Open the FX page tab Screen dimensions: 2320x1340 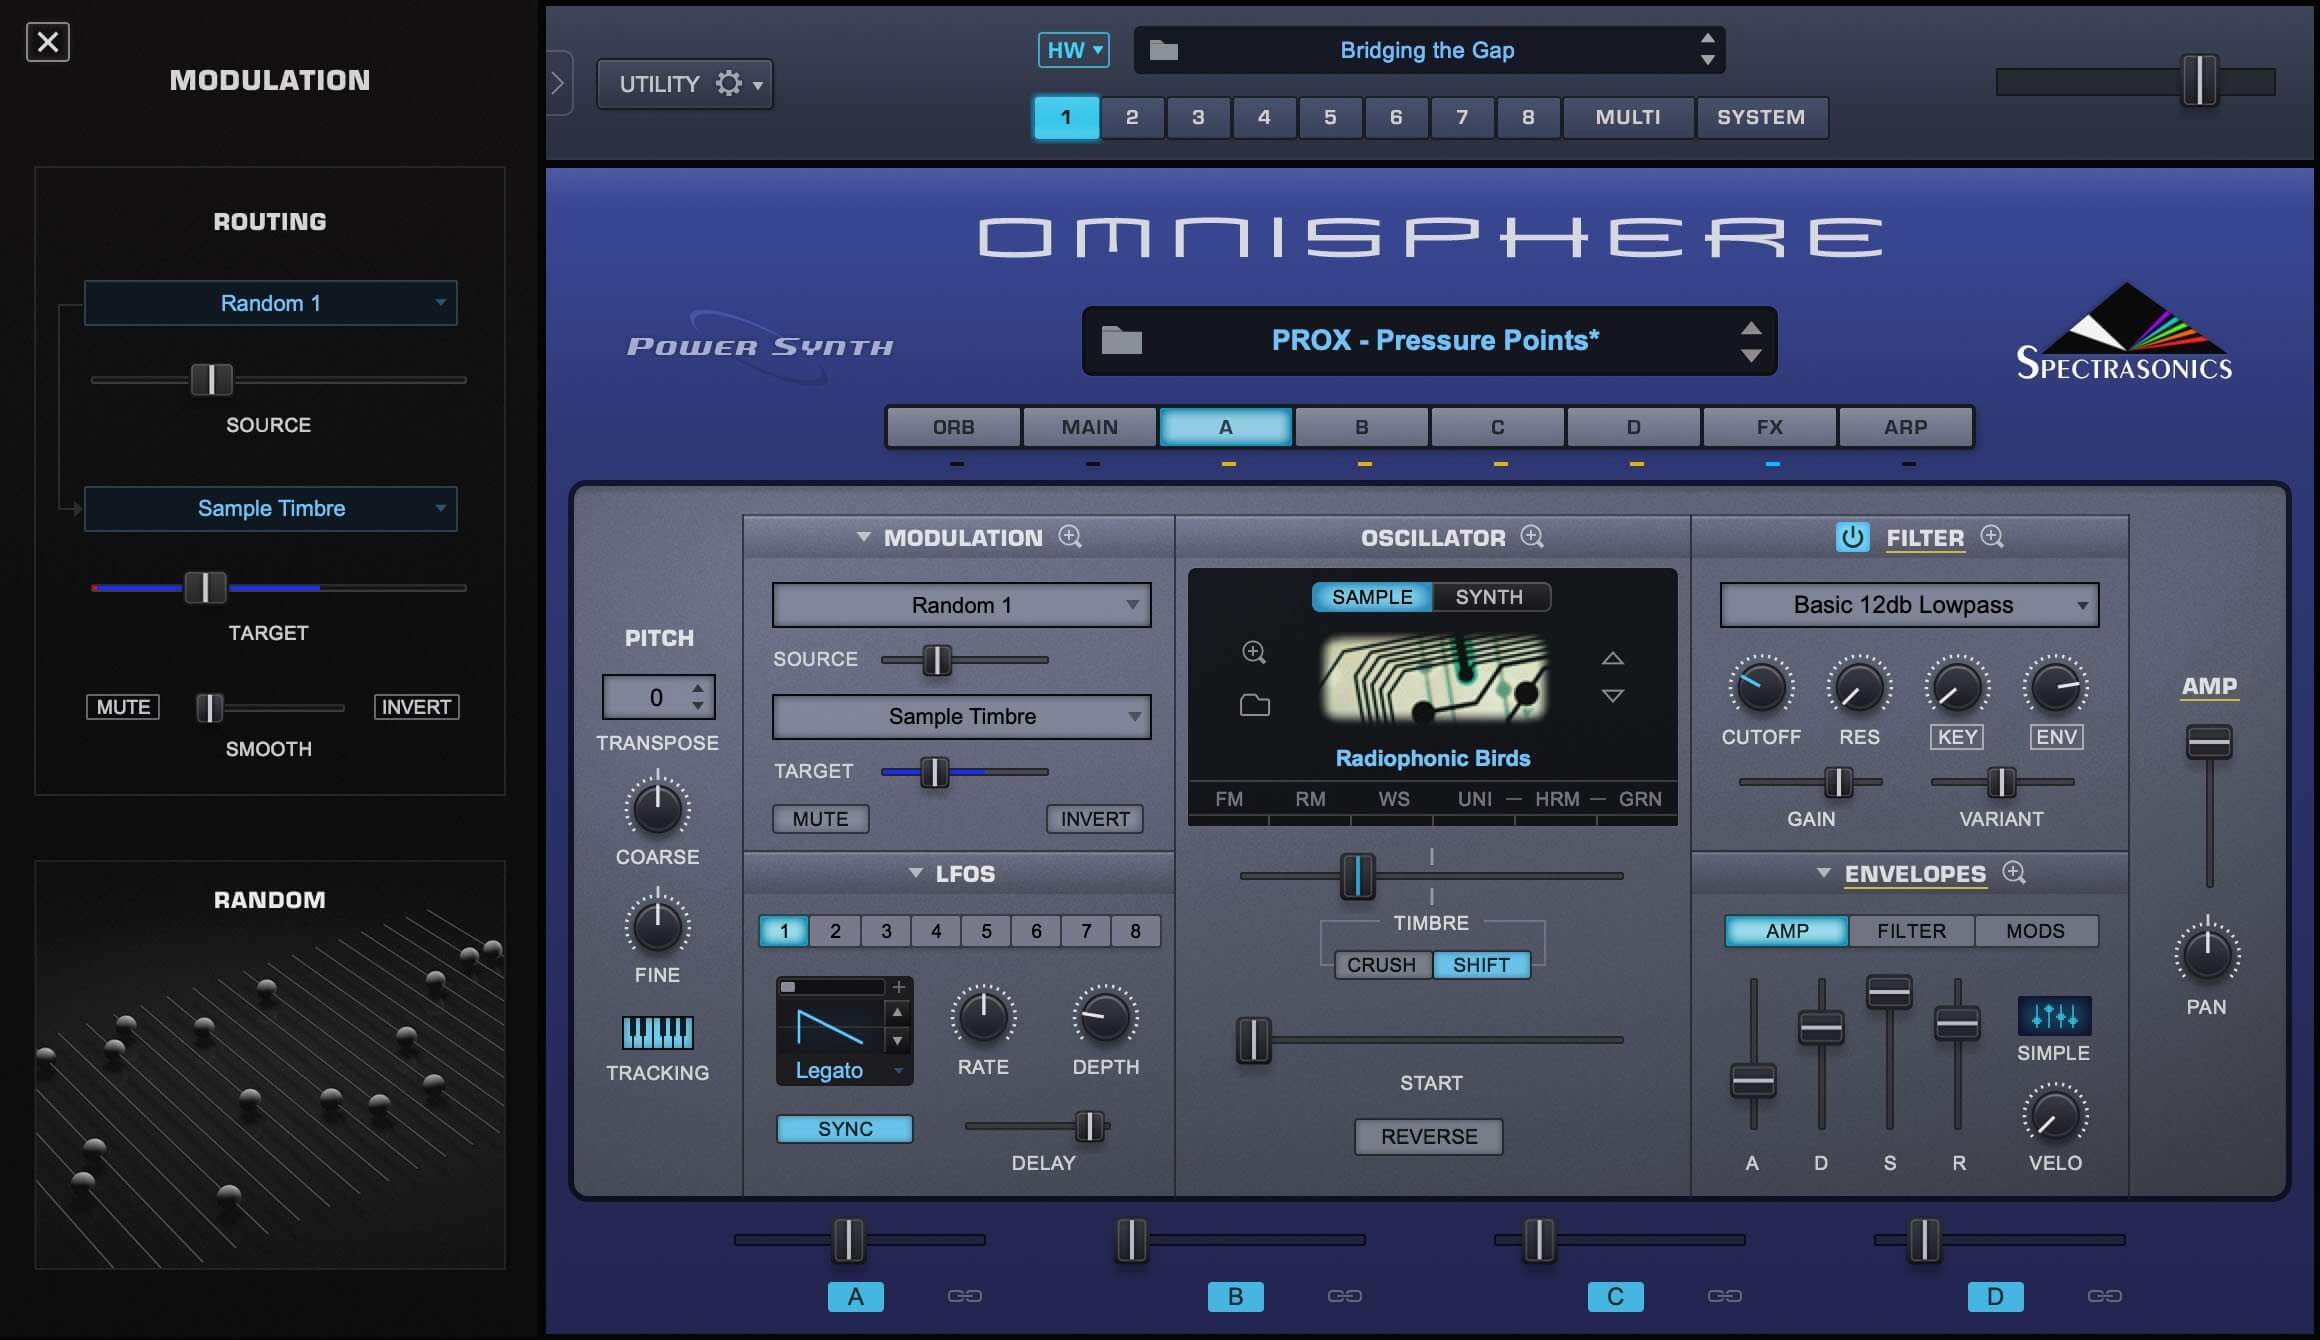1770,427
